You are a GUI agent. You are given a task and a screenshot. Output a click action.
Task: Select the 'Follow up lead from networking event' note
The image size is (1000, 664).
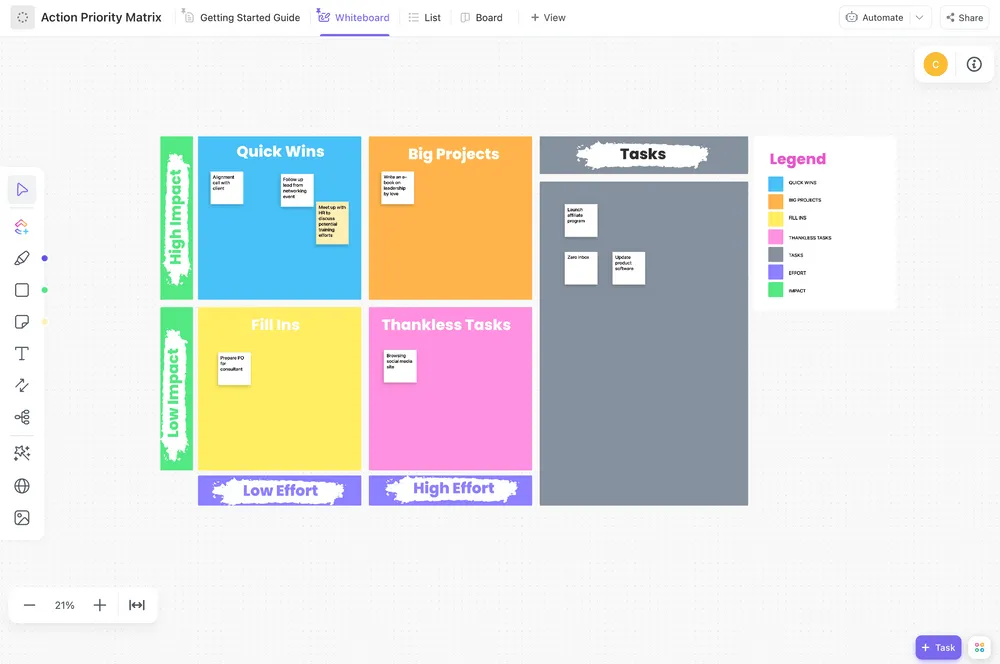tap(297, 190)
